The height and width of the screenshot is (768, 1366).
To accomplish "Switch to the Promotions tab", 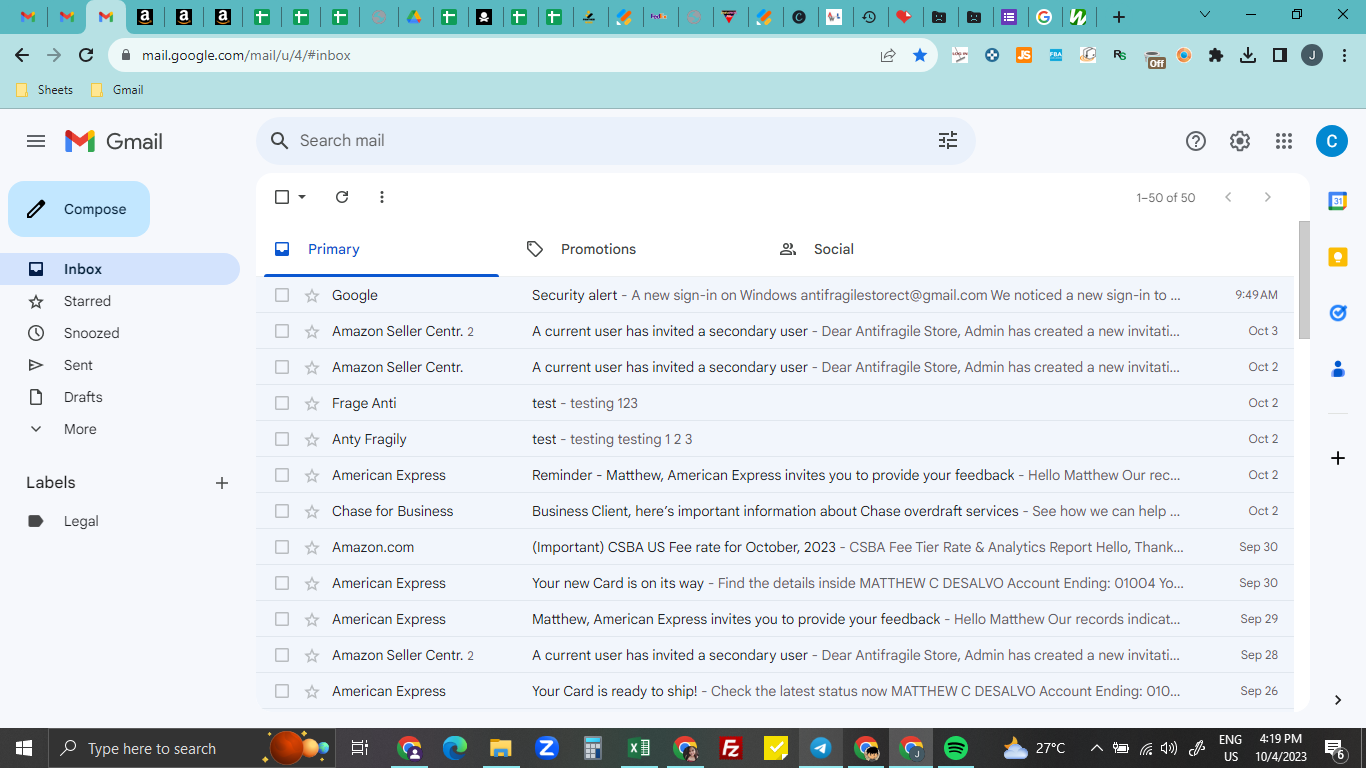I will (634, 249).
